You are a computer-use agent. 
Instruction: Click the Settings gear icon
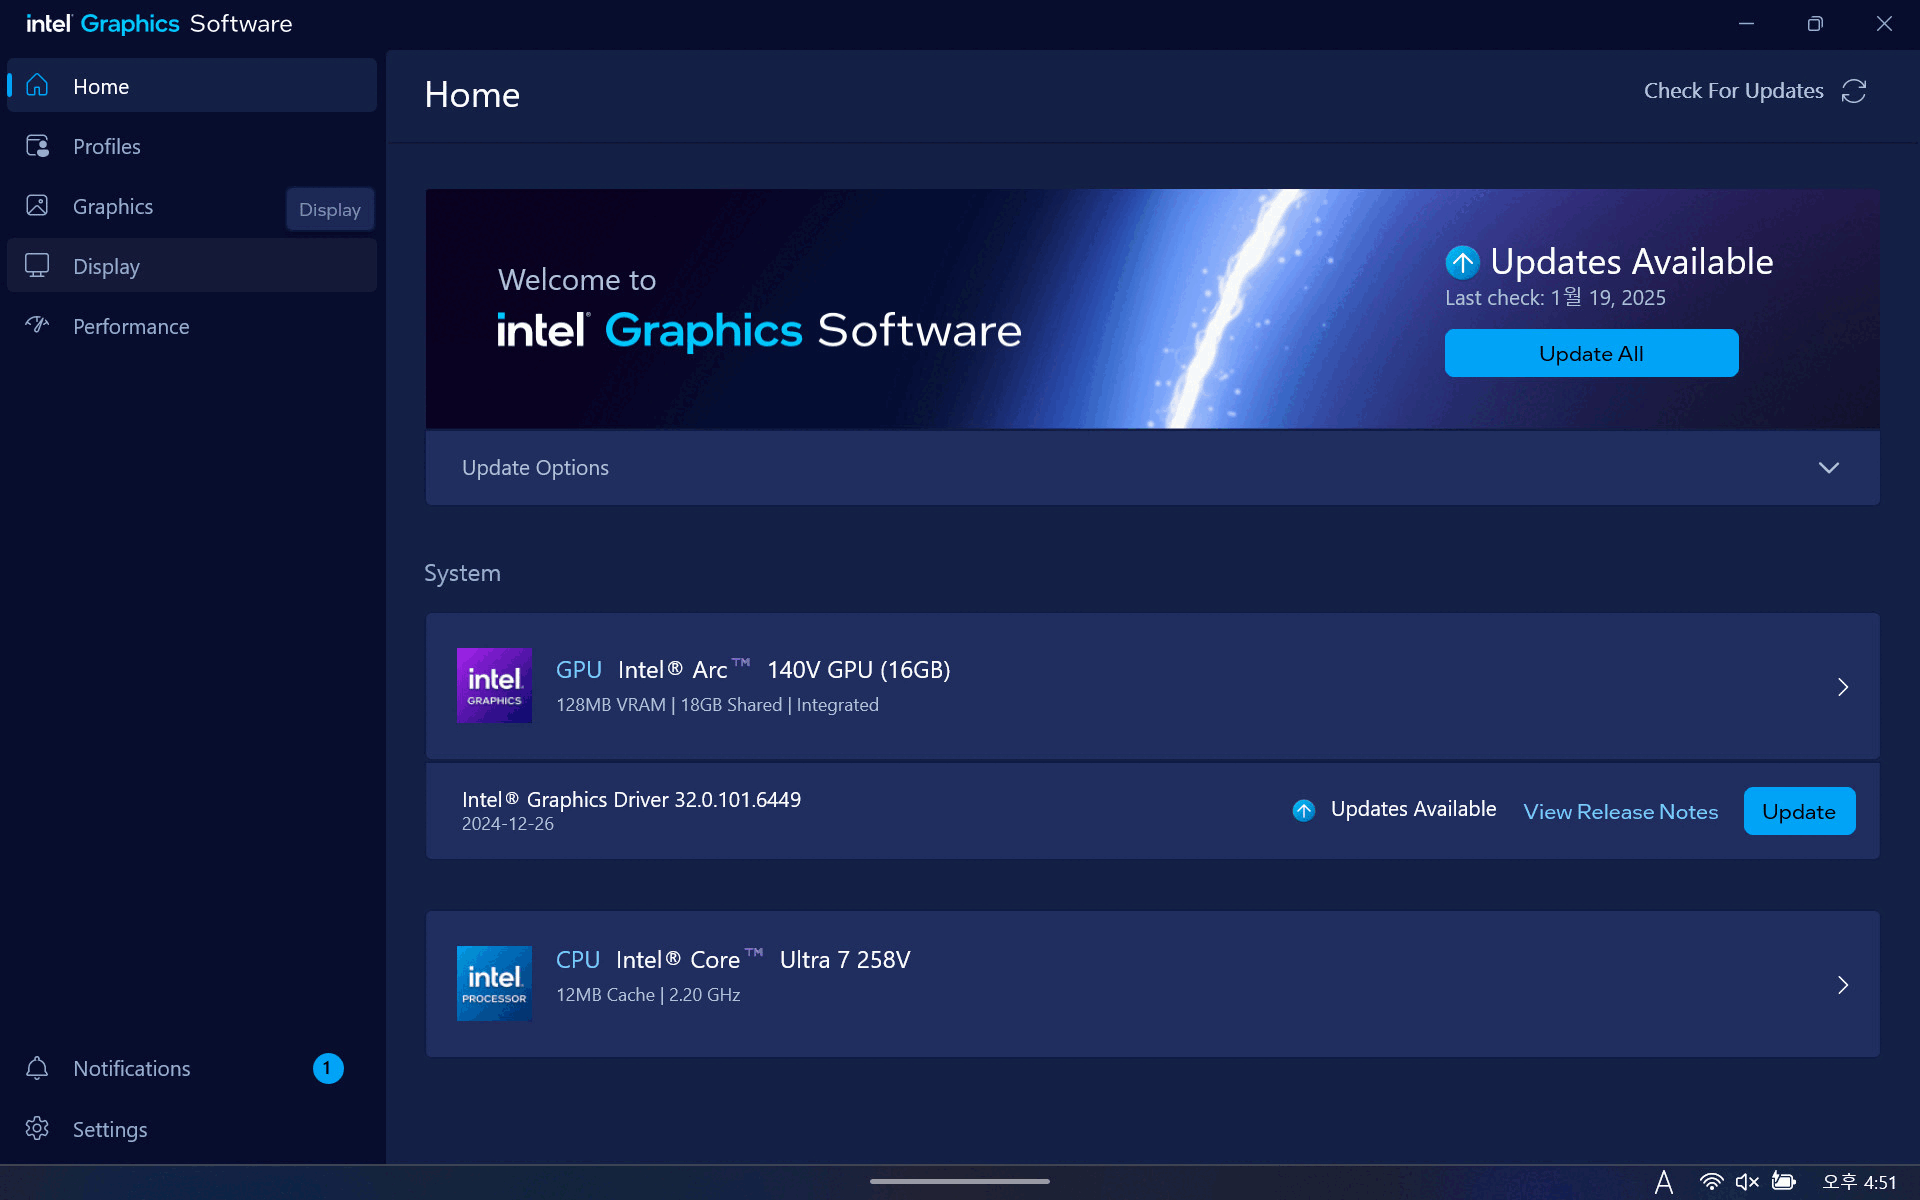click(x=37, y=1129)
